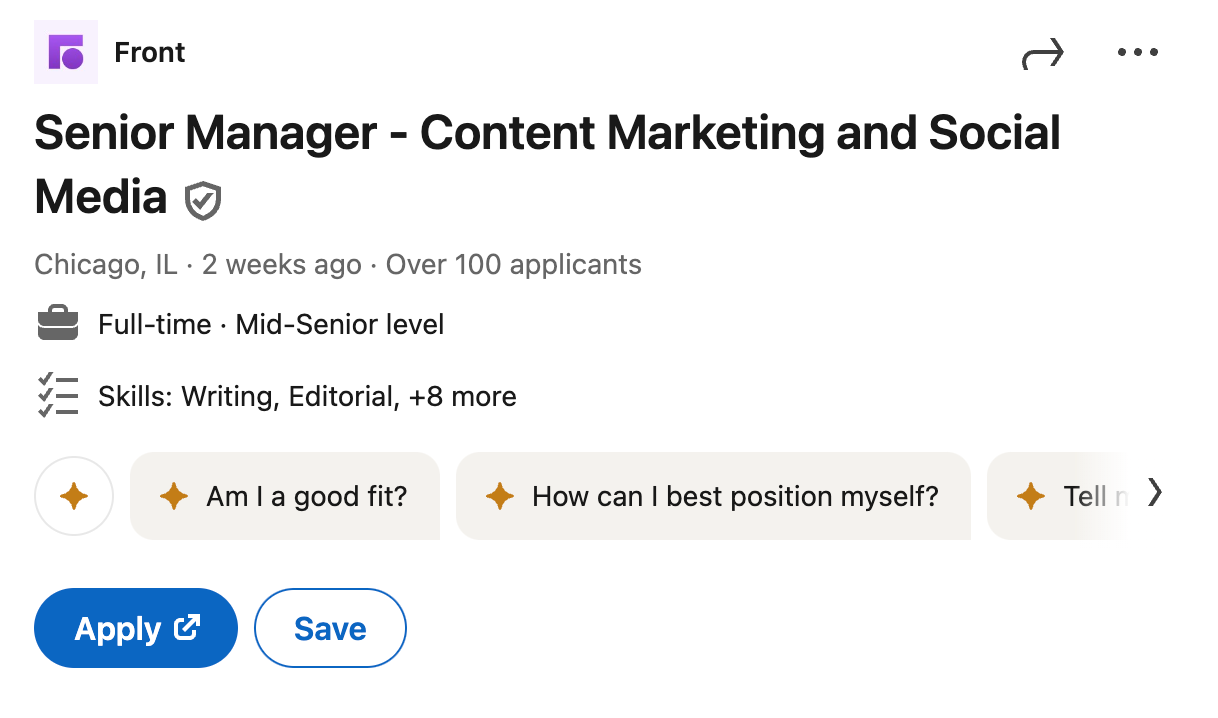
Task: Expand 'Over 100 applicants' details
Action: pyautogui.click(x=513, y=264)
